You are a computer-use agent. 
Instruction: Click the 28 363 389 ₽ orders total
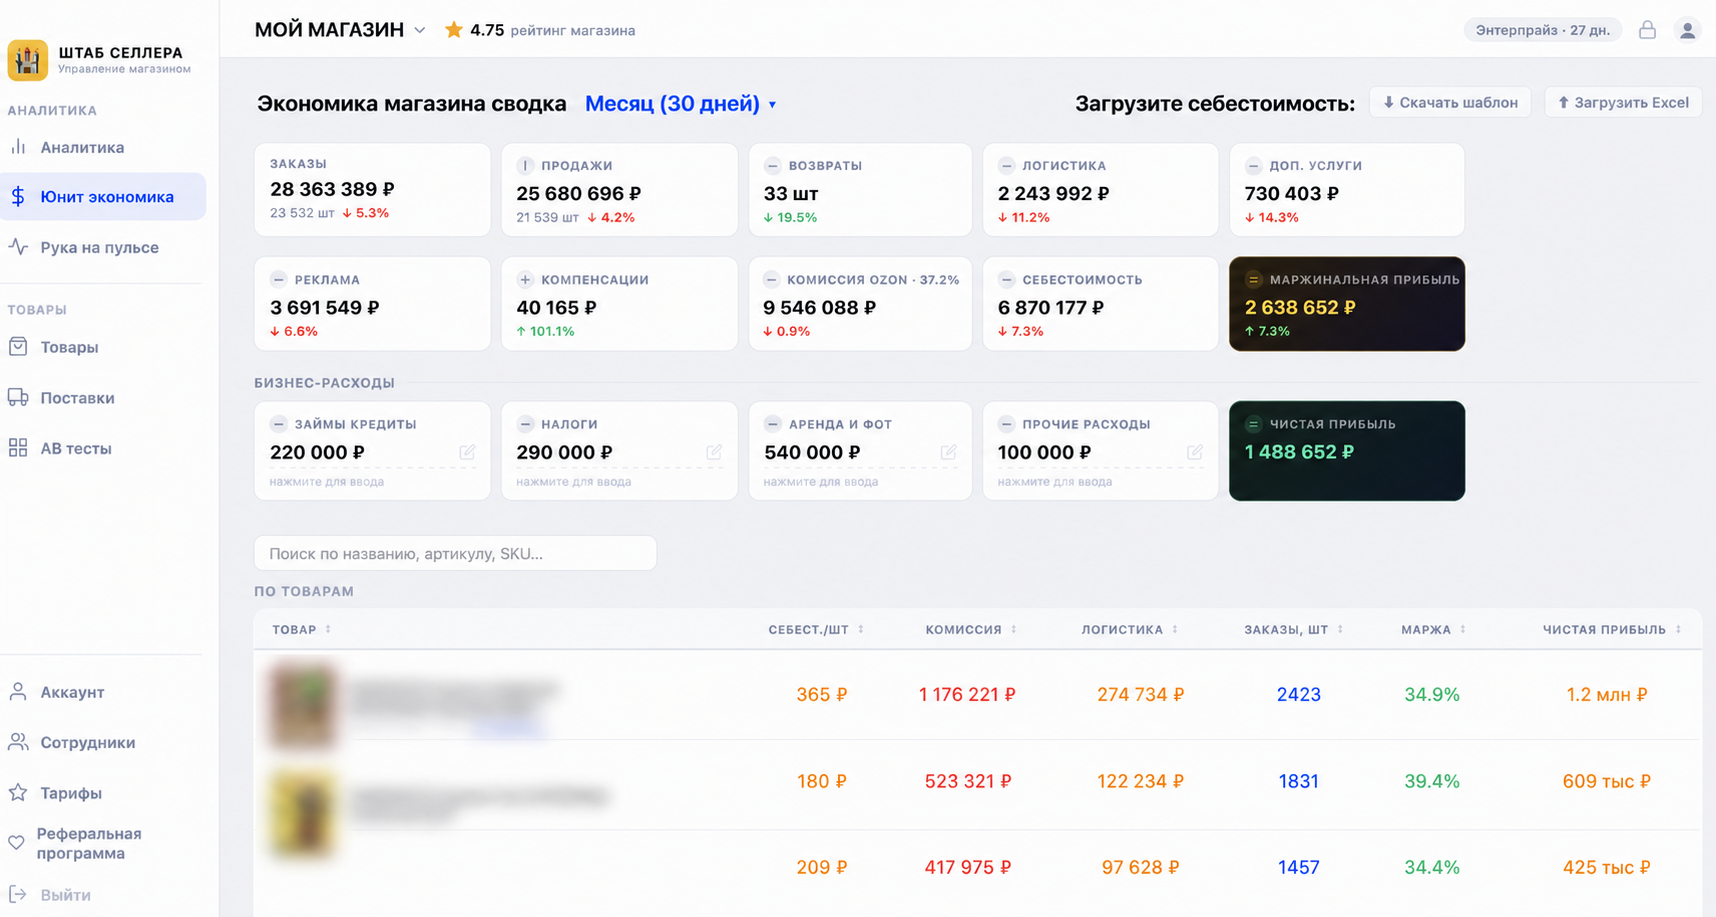(x=332, y=189)
